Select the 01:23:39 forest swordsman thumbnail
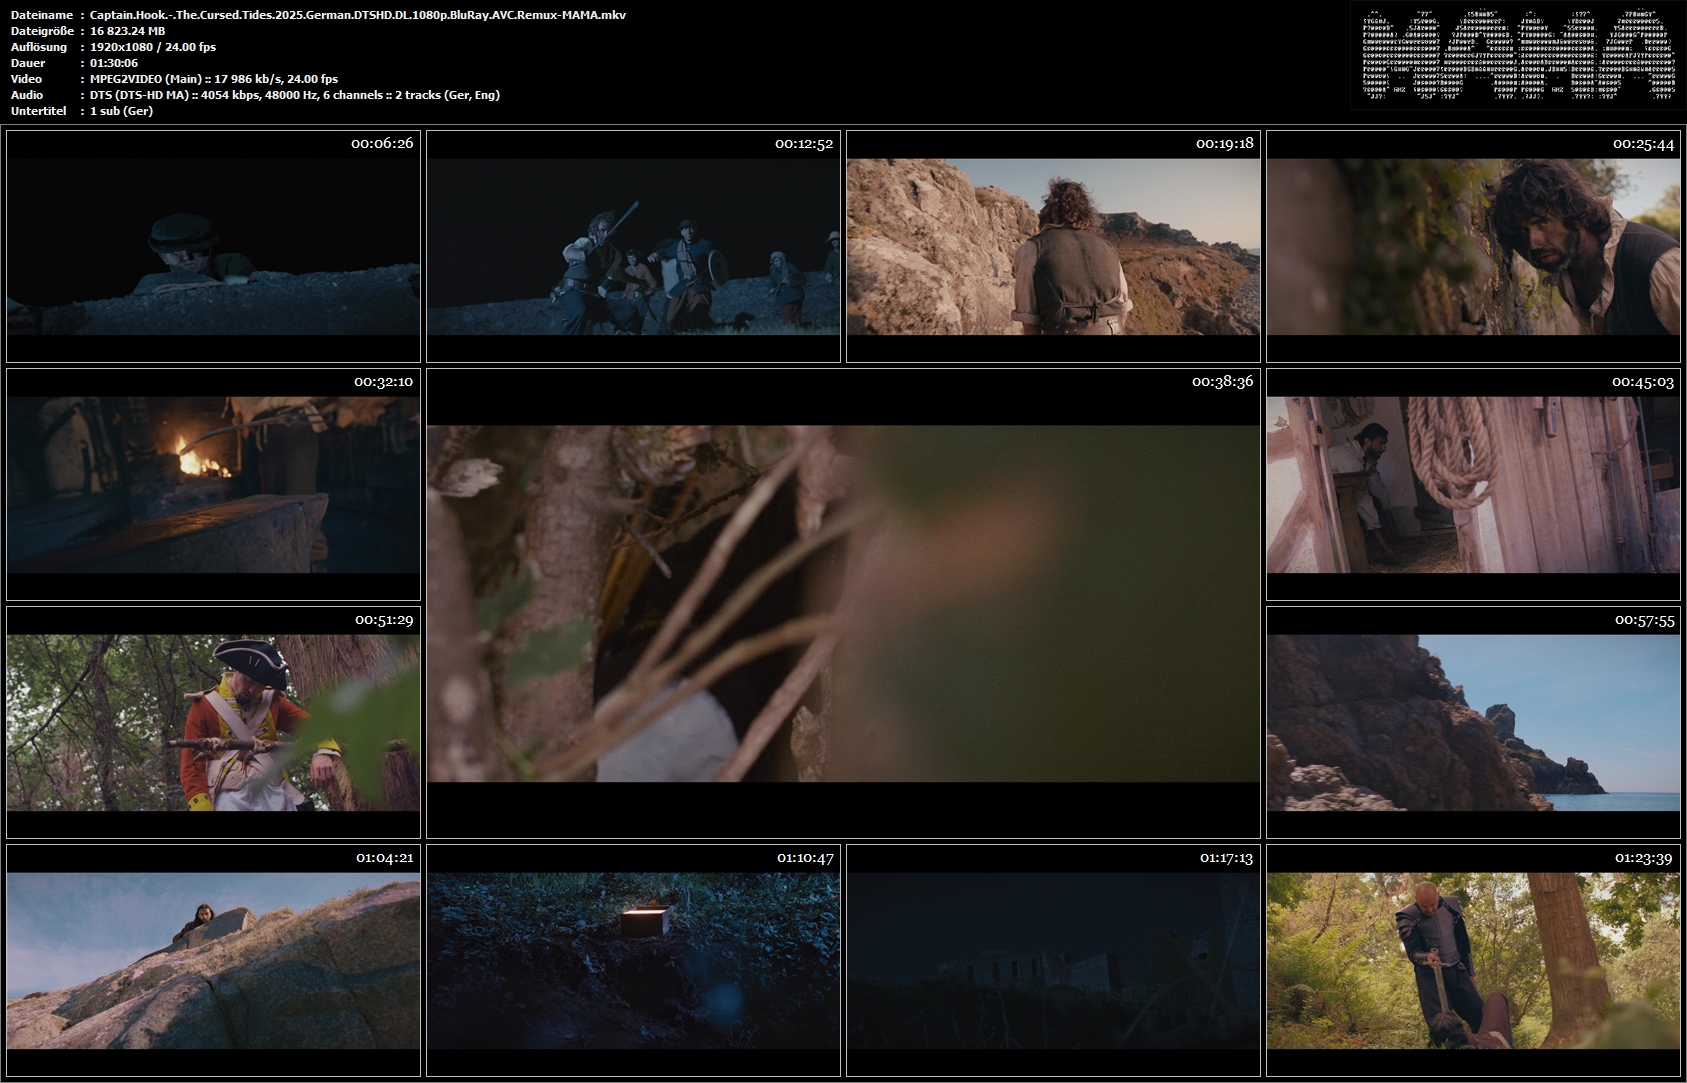The height and width of the screenshot is (1083, 1687). pyautogui.click(x=1473, y=960)
